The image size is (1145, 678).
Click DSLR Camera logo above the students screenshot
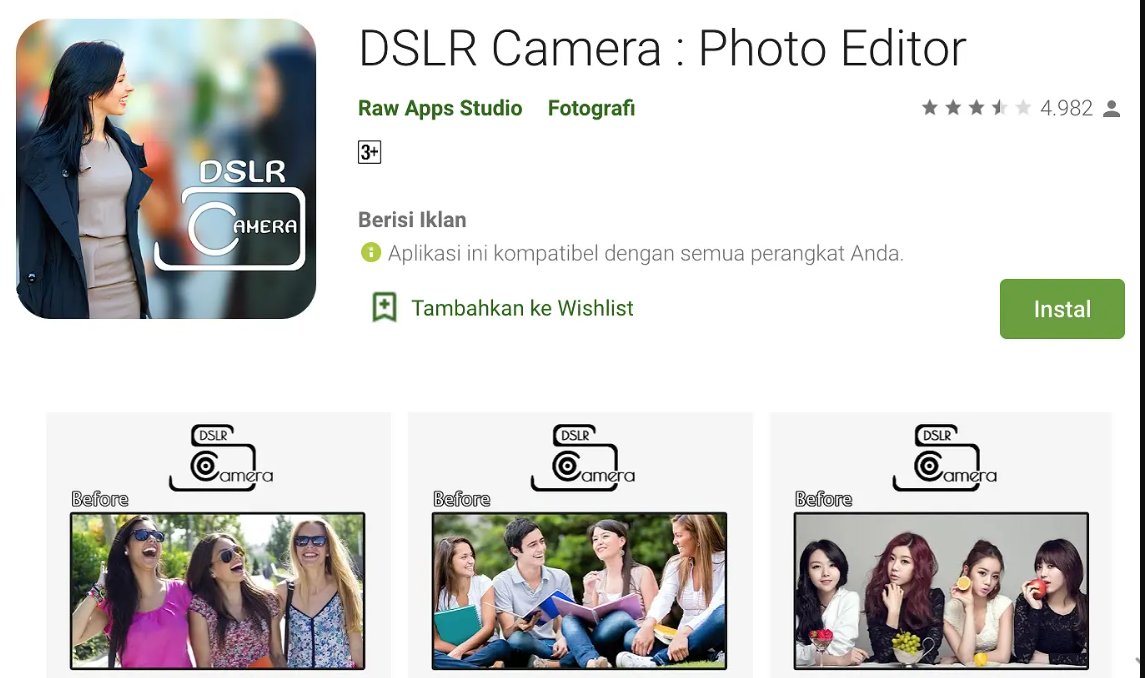pos(582,457)
